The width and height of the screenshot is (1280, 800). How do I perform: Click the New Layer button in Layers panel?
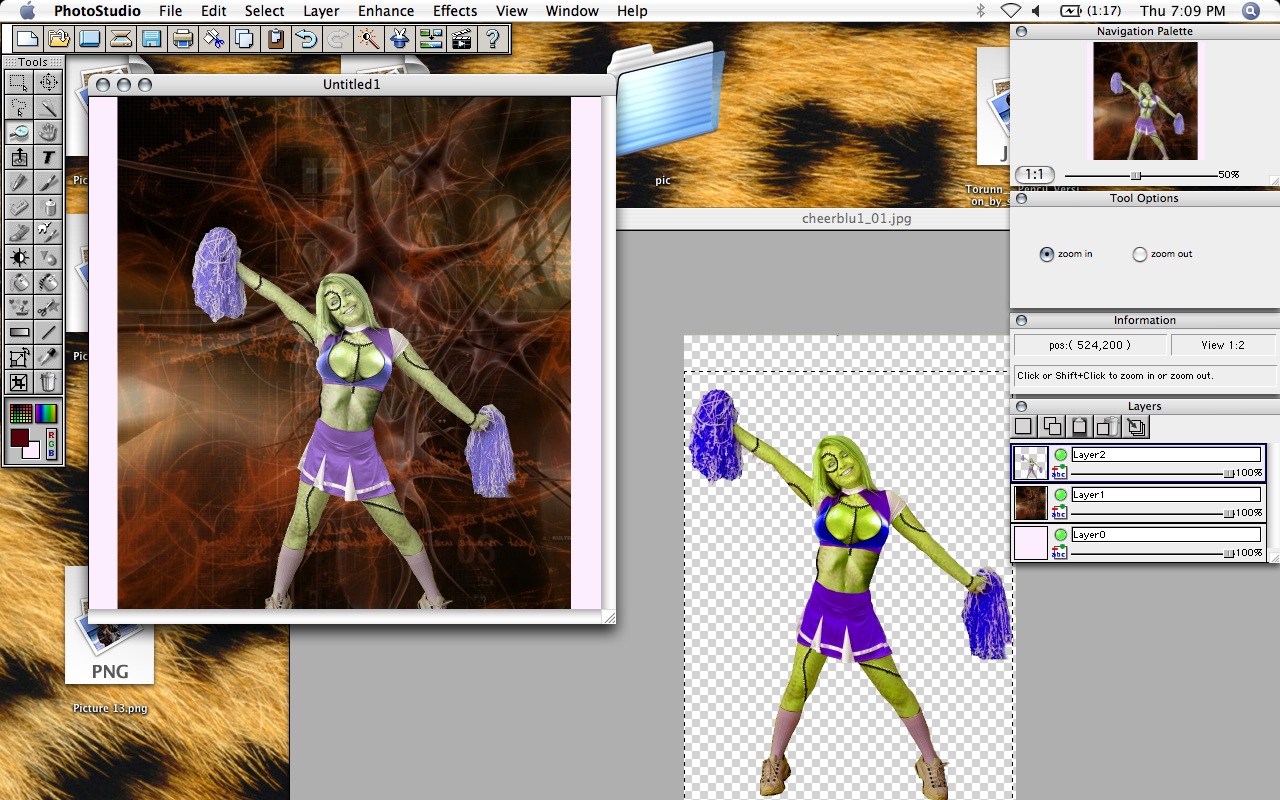(1024, 427)
